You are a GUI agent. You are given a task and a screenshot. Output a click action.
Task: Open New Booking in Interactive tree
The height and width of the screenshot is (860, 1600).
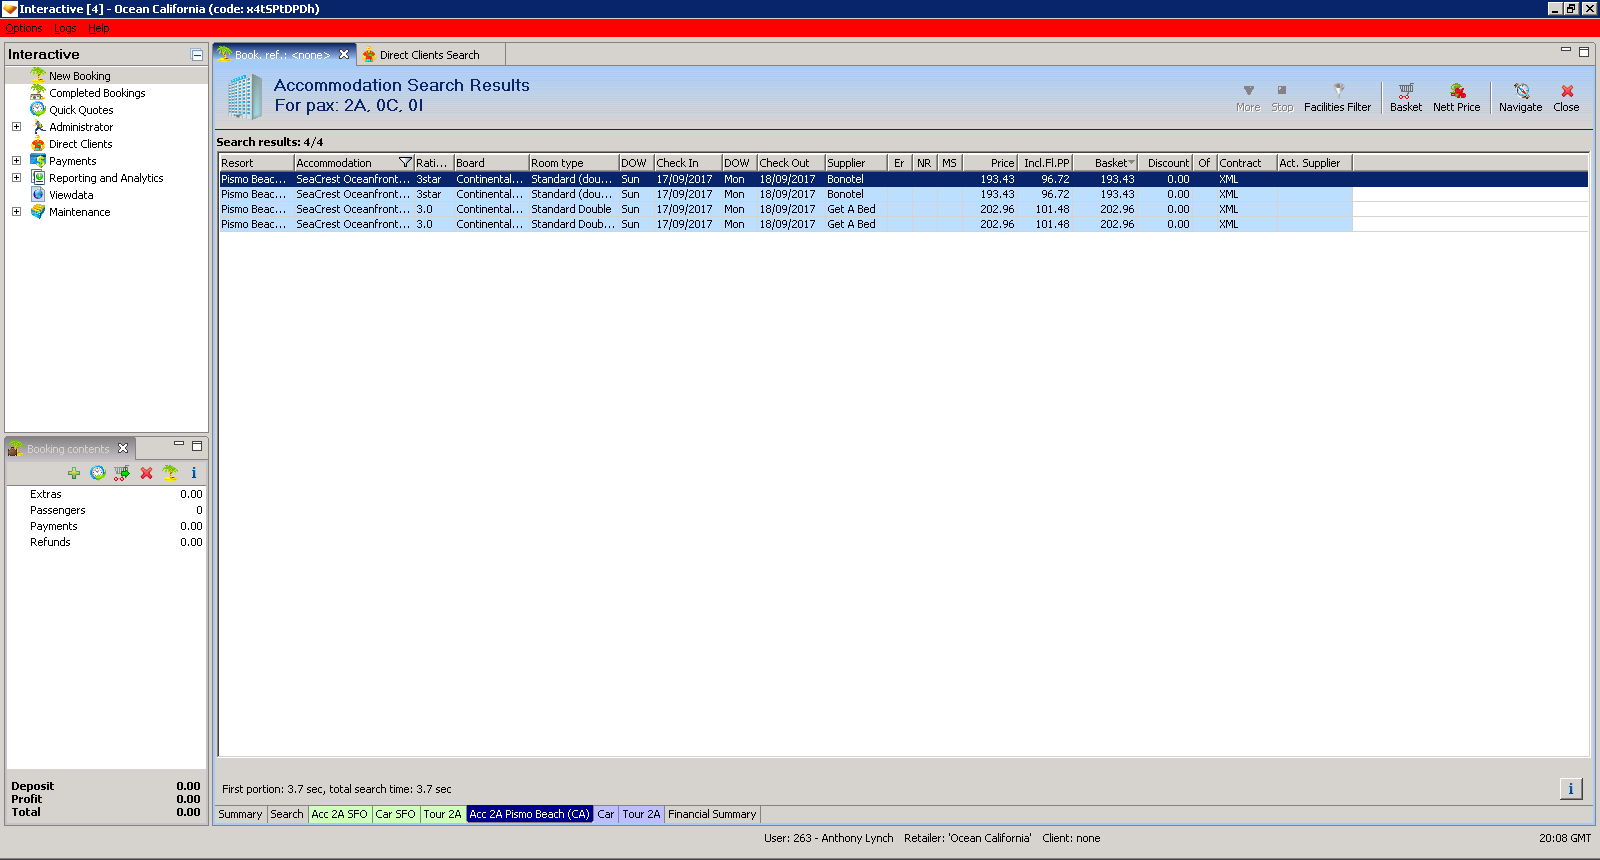[x=80, y=76]
